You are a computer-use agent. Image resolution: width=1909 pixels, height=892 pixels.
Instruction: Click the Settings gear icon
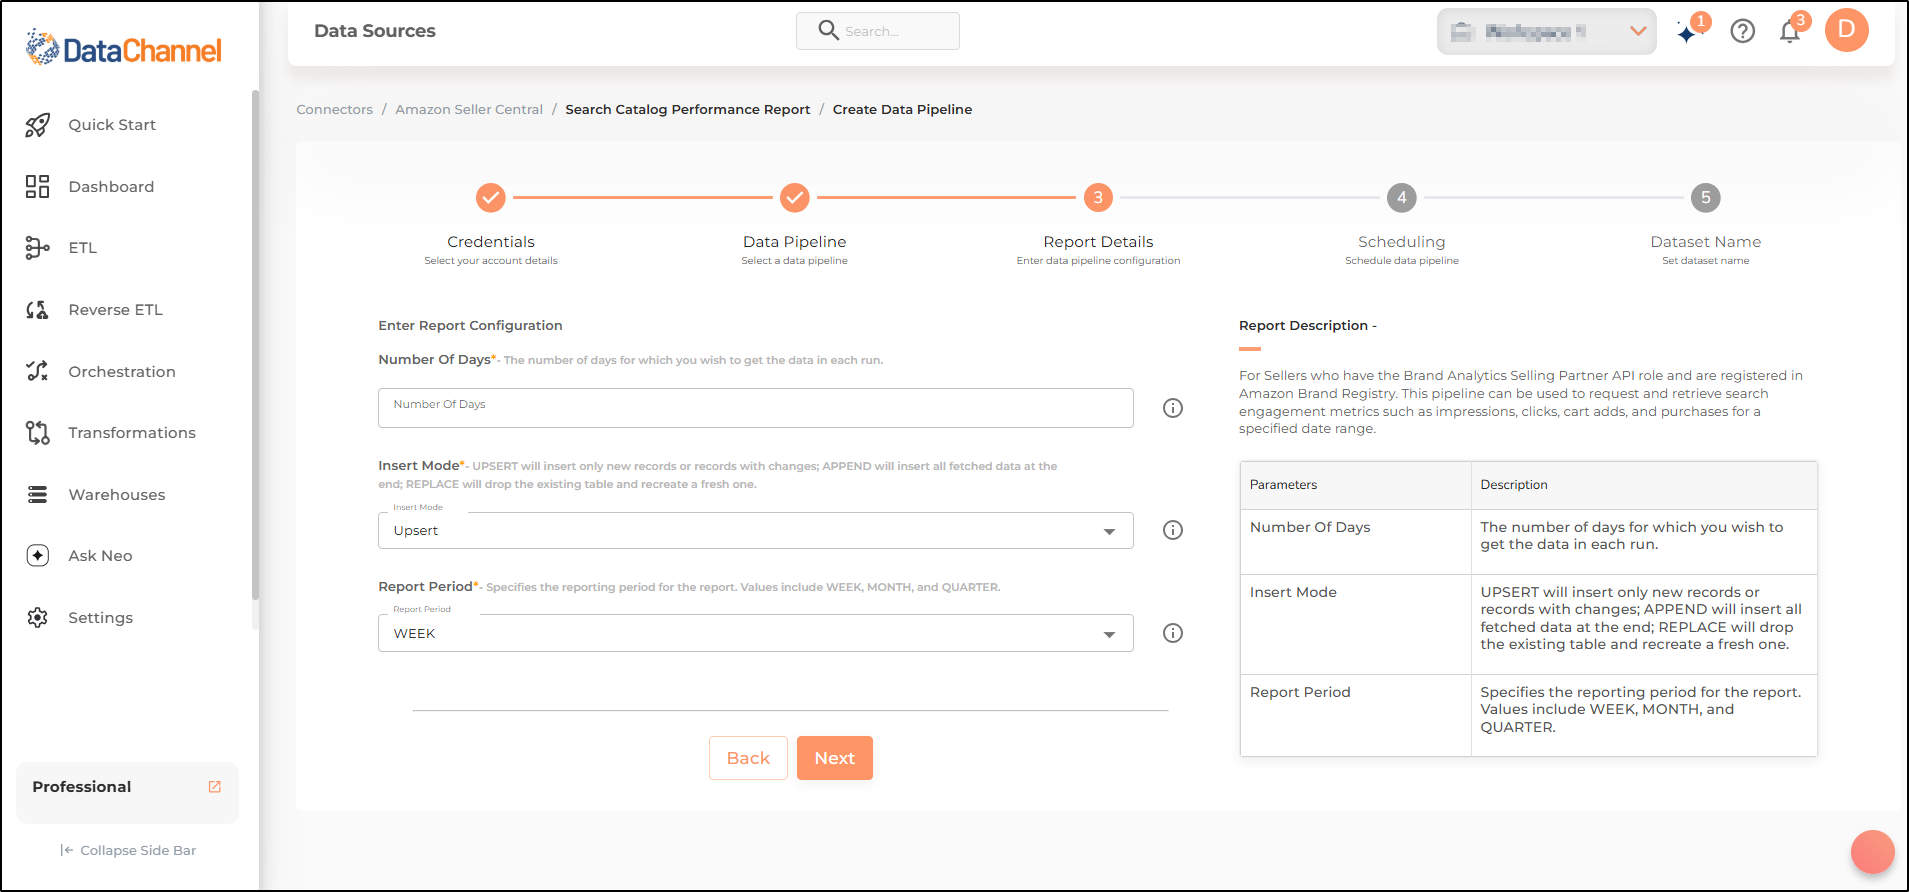point(38,618)
